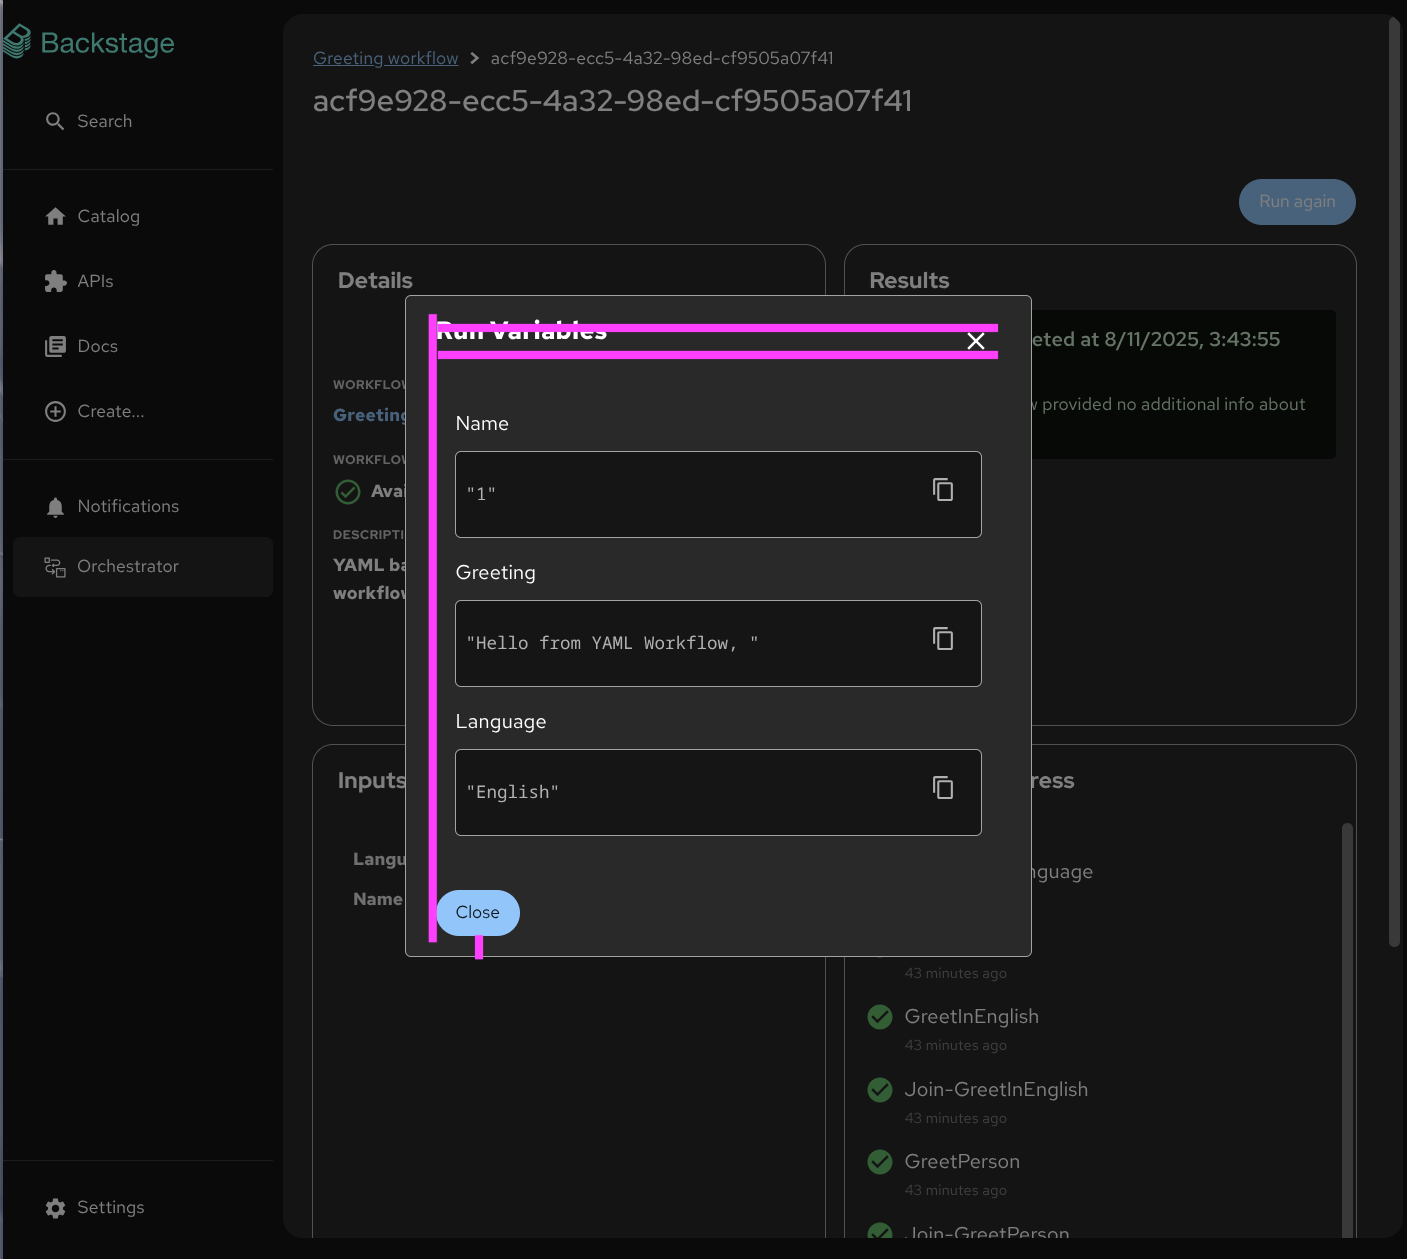Go to the Catalog page
This screenshot has width=1407, height=1259.
click(x=108, y=216)
